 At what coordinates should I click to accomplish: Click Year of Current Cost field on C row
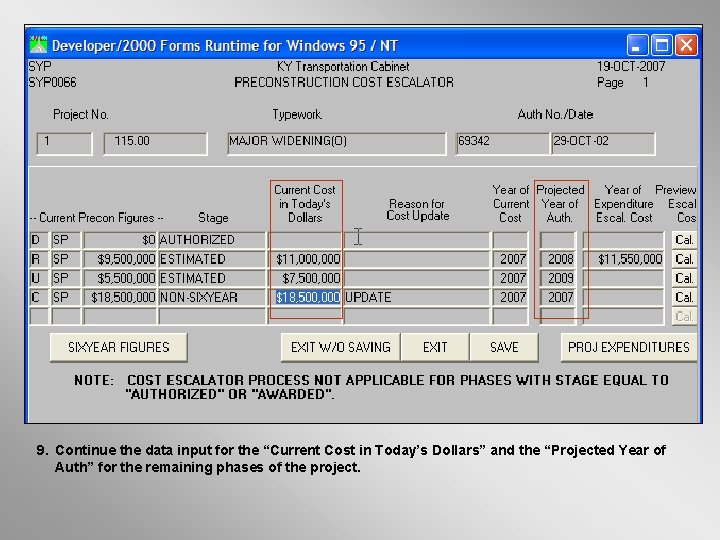point(510,298)
